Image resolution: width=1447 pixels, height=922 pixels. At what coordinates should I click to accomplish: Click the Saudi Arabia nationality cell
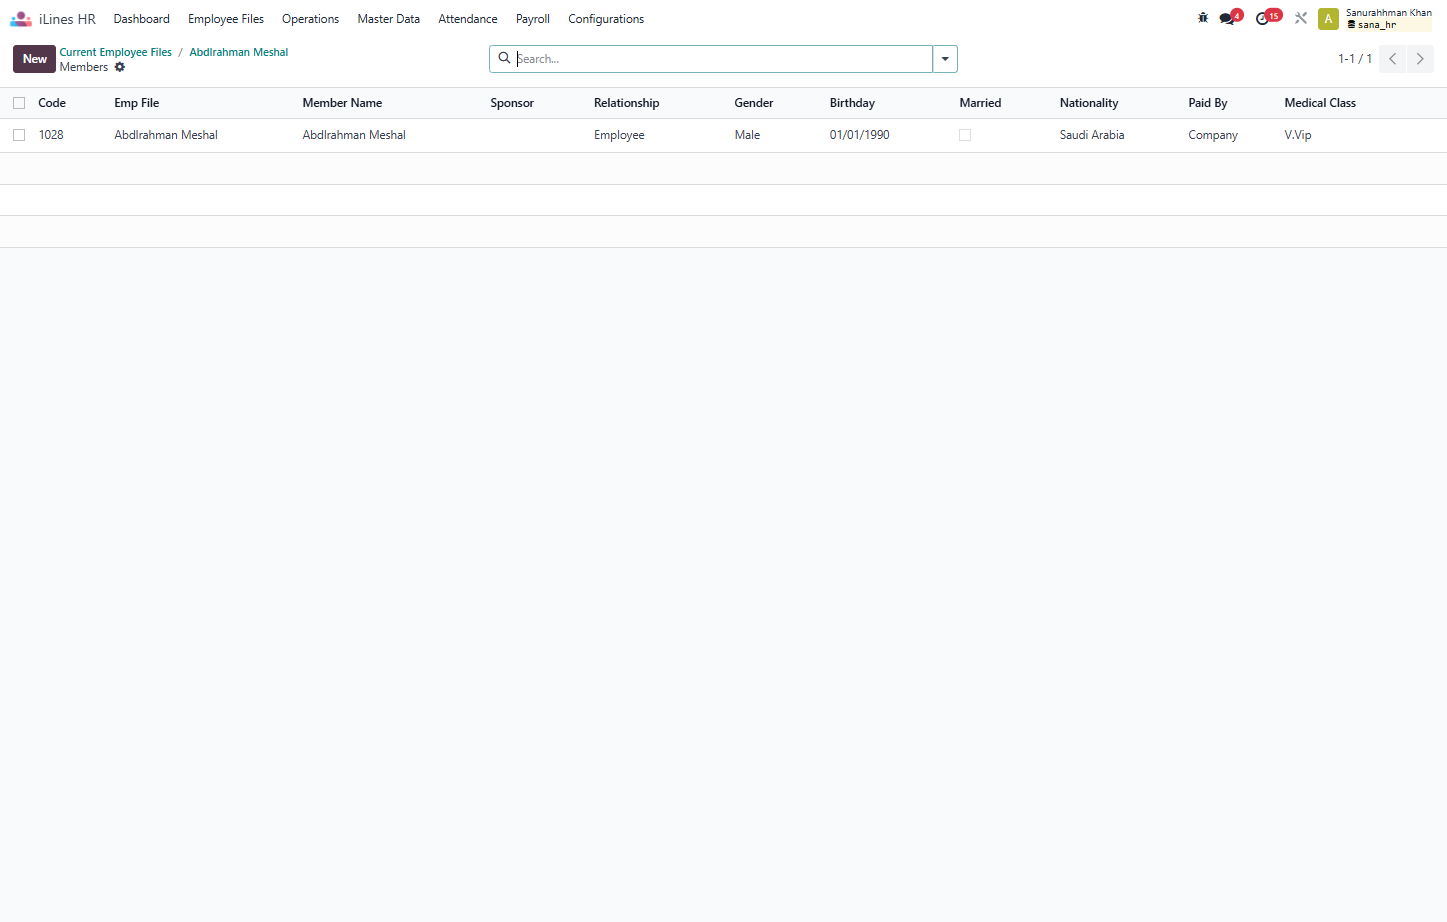point(1092,135)
